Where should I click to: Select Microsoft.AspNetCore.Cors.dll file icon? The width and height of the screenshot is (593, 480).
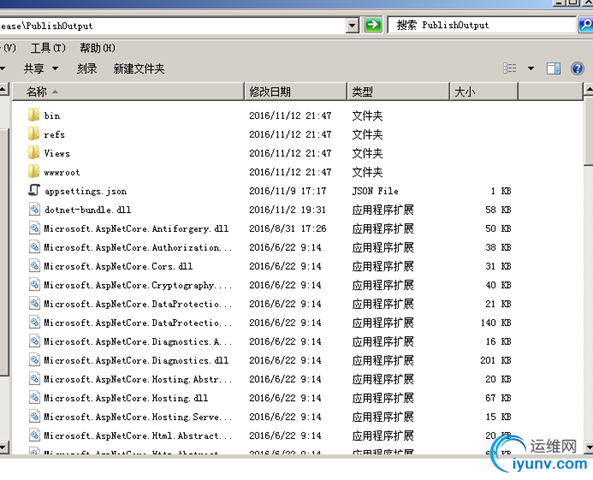(34, 266)
